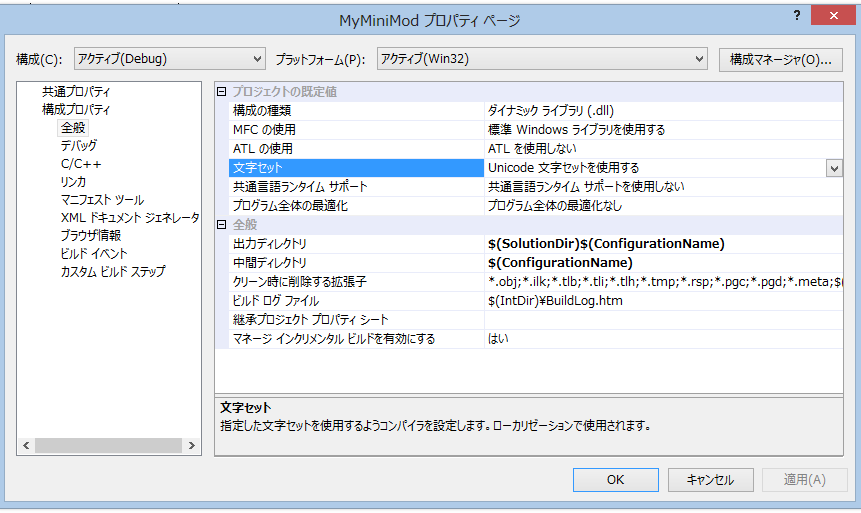The width and height of the screenshot is (861, 513).
Task: Click the tree's scroll left arrow
Action: [26, 446]
